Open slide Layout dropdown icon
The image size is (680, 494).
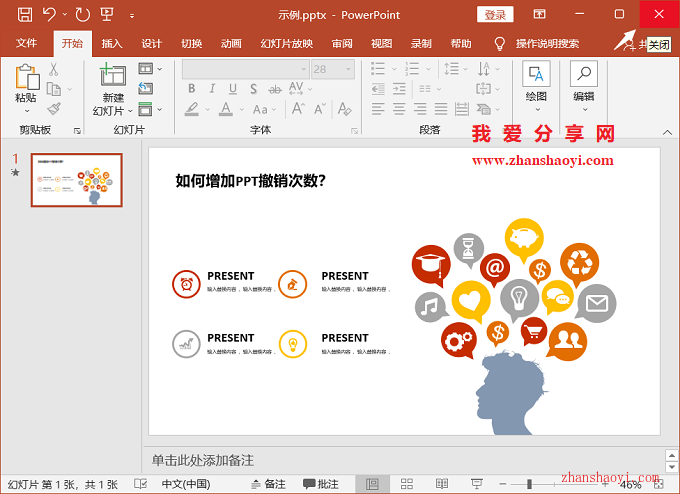point(150,69)
